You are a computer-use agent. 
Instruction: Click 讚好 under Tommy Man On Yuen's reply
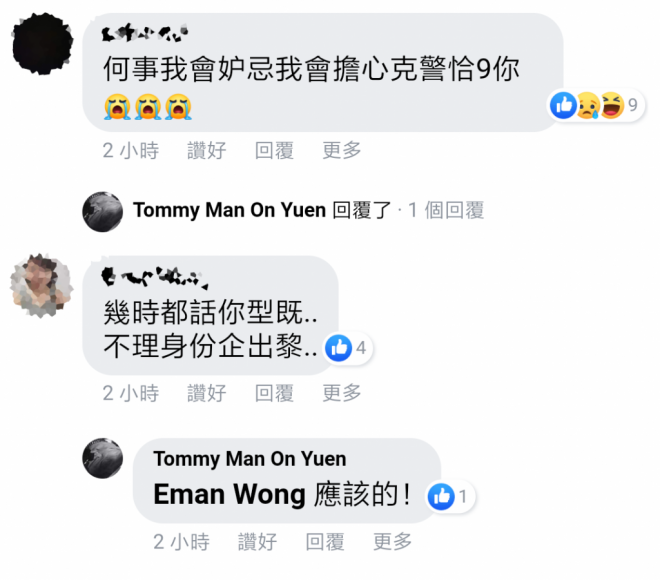[257, 542]
